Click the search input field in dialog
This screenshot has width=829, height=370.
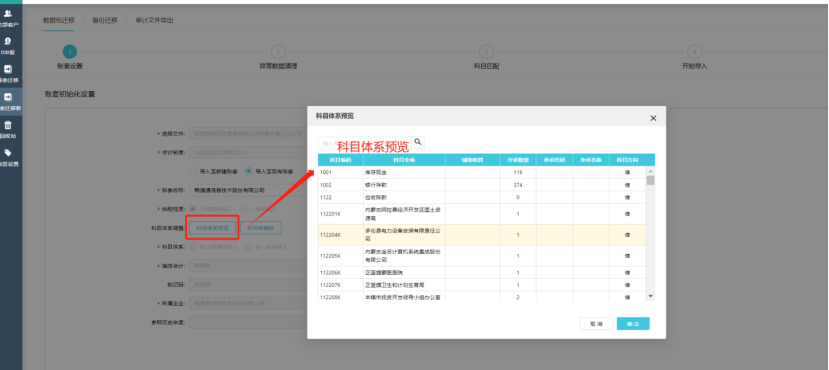pos(365,143)
